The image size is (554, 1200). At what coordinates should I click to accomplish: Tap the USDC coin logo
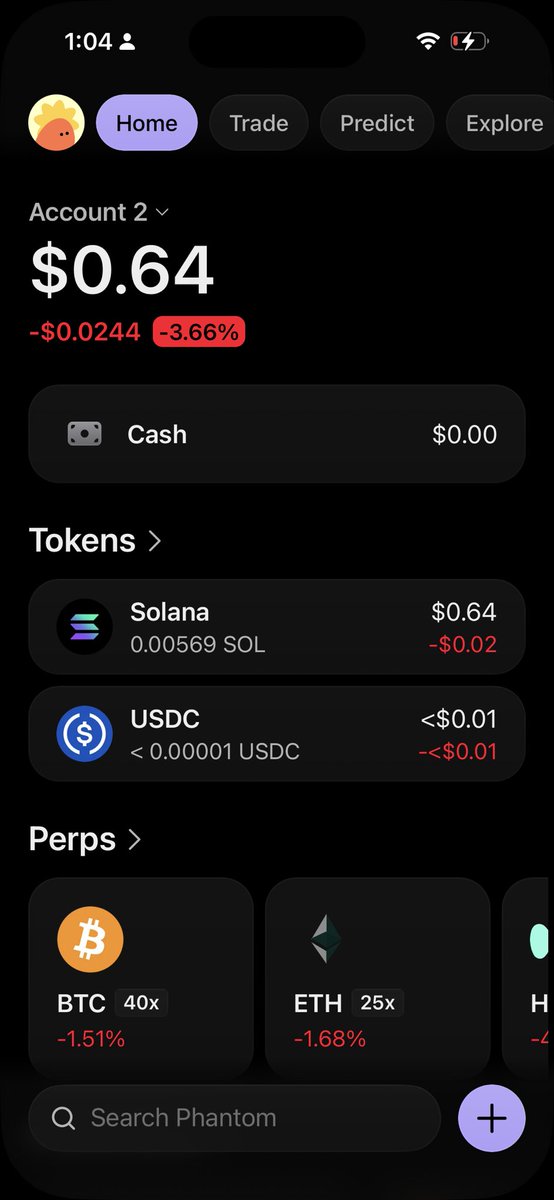(x=85, y=734)
